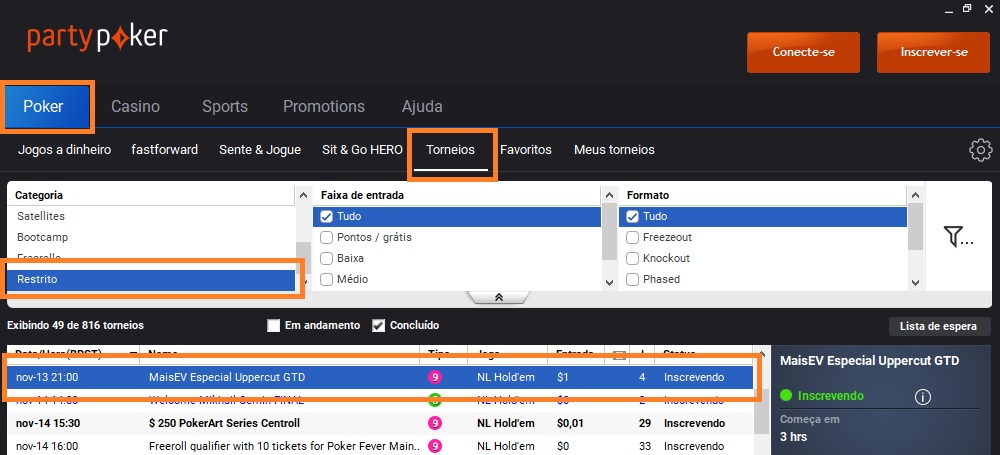1000x455 pixels.
Task: Switch to the Poker main tab
Action: pyautogui.click(x=43, y=107)
